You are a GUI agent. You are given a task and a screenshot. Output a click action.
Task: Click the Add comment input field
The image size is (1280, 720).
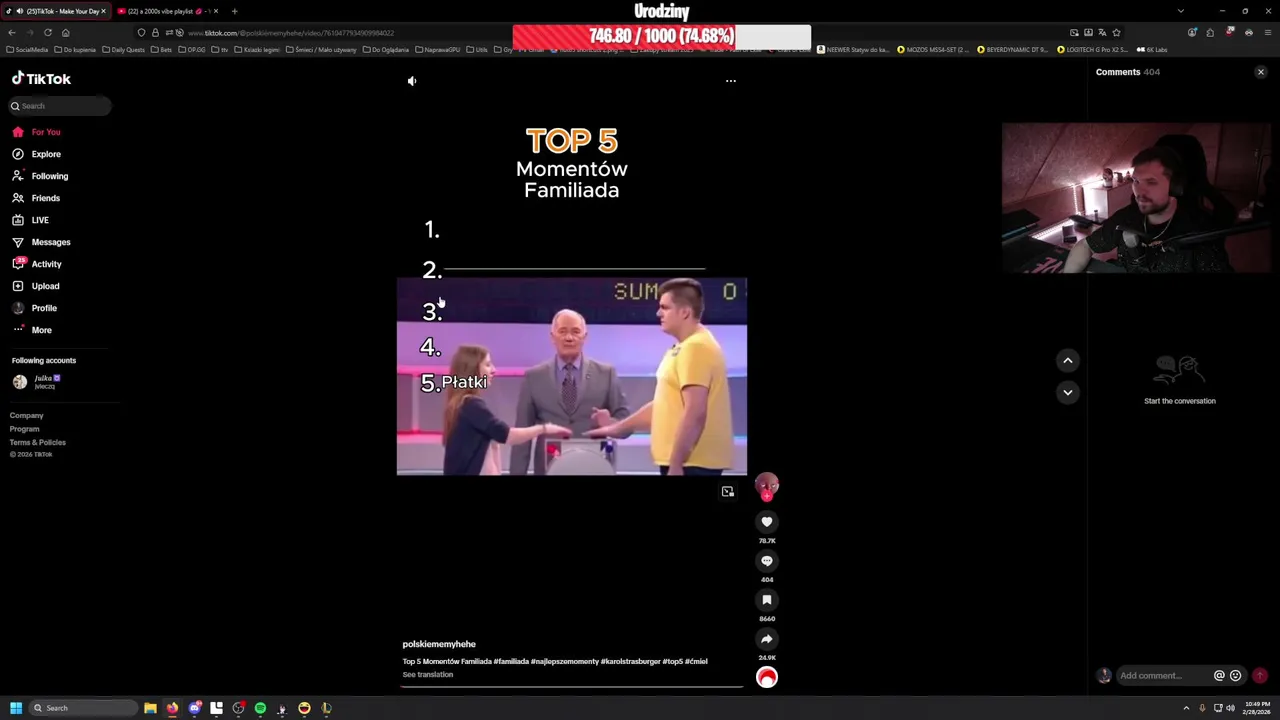click(1163, 676)
